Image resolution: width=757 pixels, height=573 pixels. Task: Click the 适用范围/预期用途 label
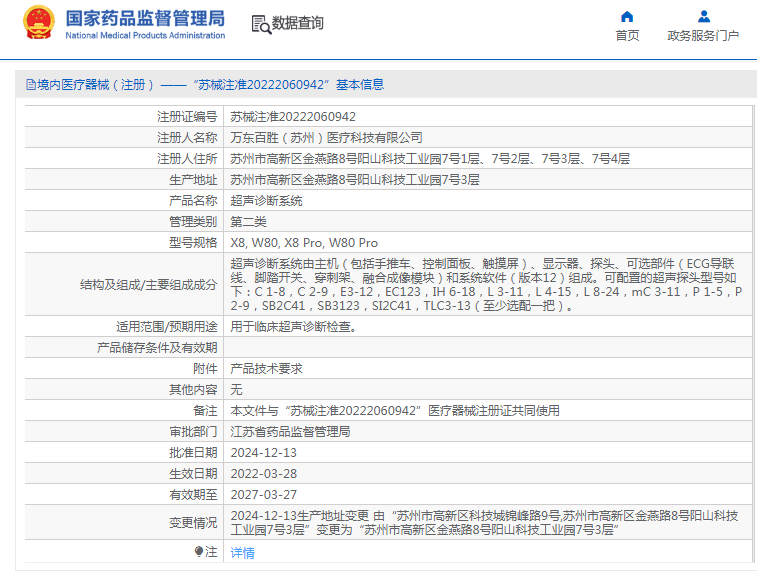(x=167, y=327)
